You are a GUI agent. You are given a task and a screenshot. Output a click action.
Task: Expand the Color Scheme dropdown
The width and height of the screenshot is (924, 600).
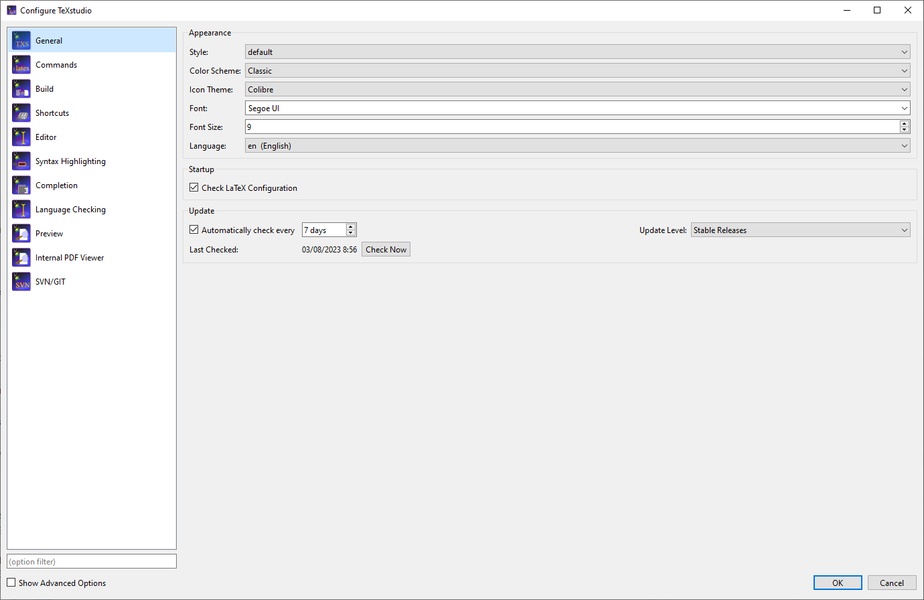[x=578, y=71]
